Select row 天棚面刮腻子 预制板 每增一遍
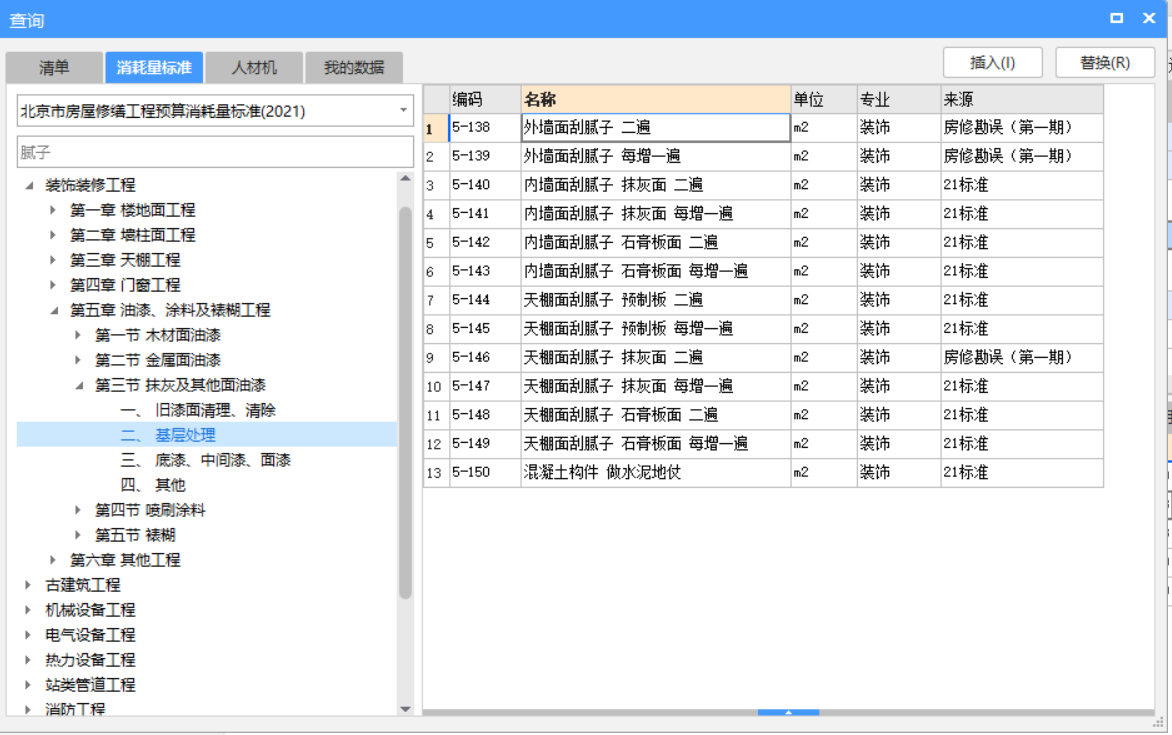The image size is (1172, 735). click(x=763, y=329)
